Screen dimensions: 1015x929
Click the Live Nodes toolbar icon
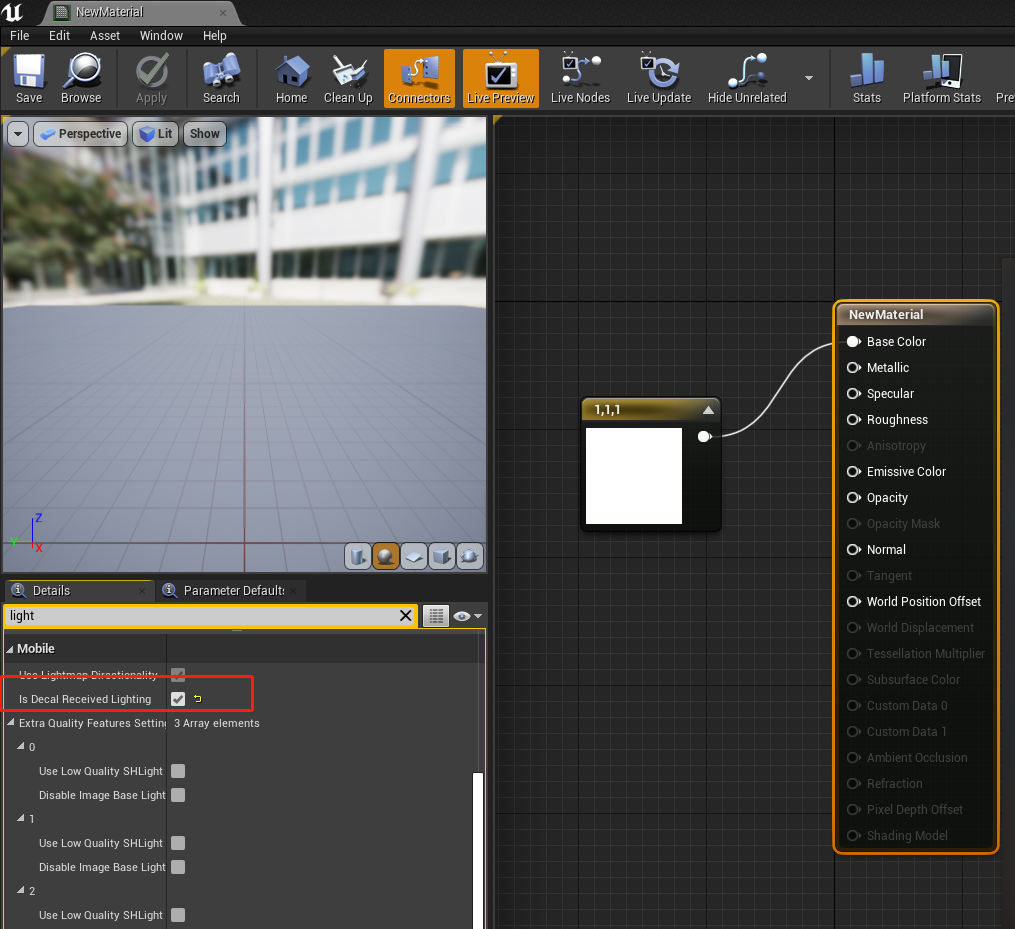pos(580,78)
